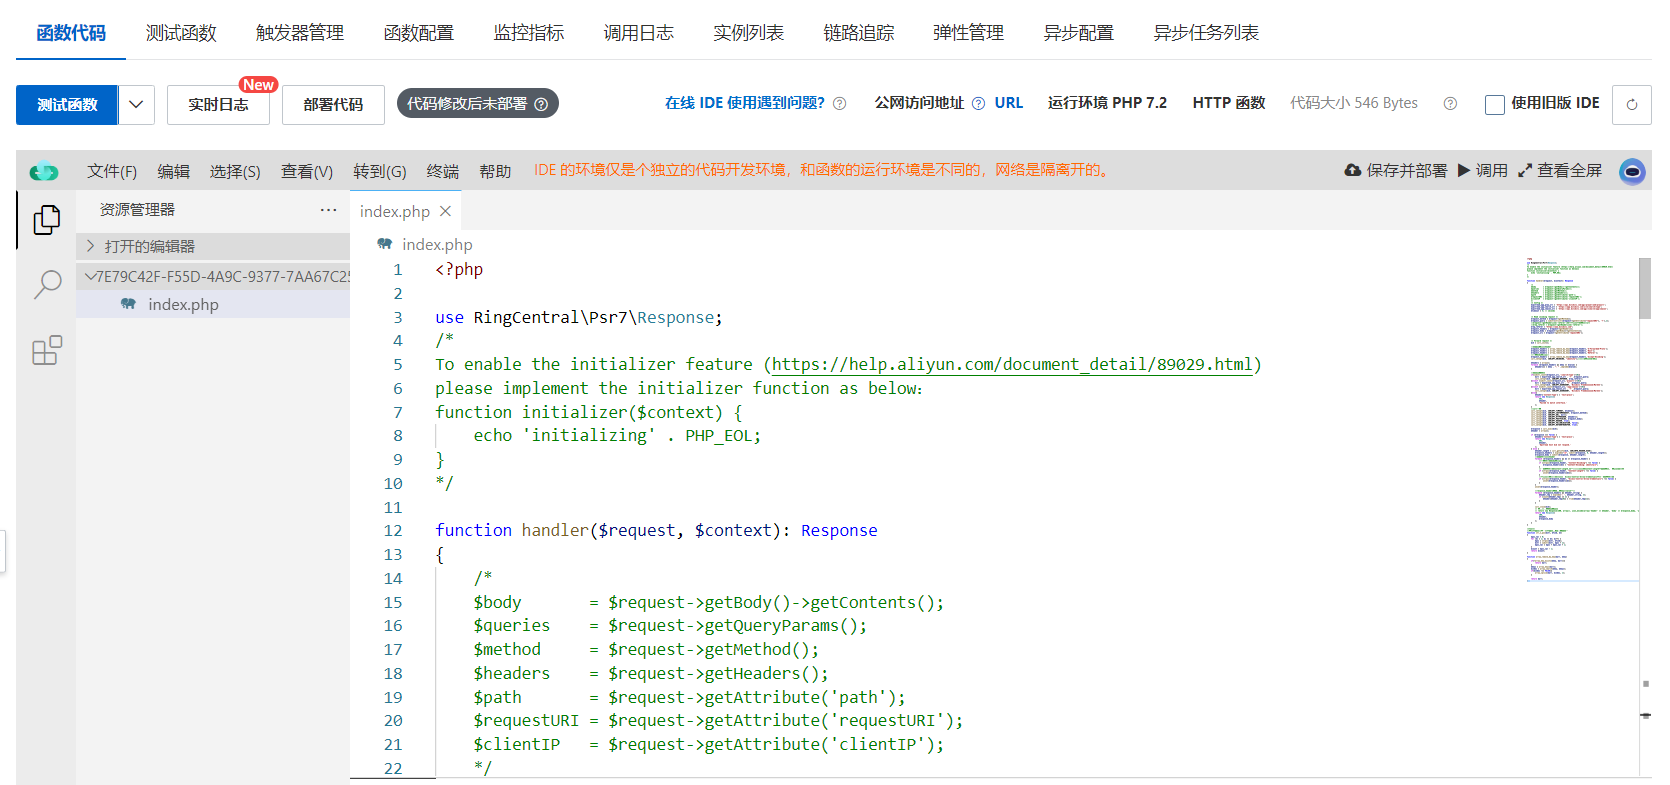Open the 查看(V) menu

(x=307, y=171)
